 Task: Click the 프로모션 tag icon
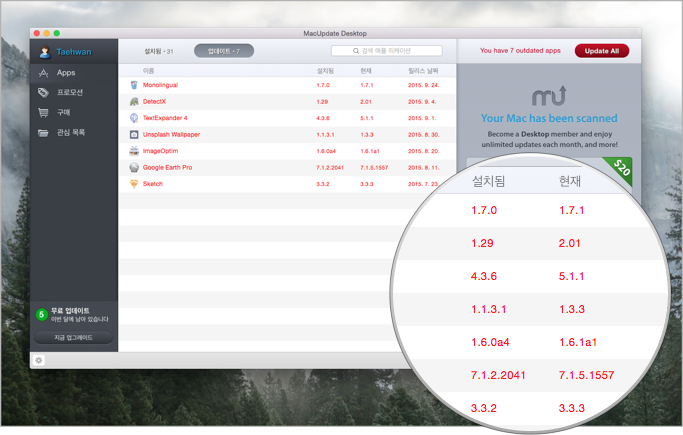(43, 92)
